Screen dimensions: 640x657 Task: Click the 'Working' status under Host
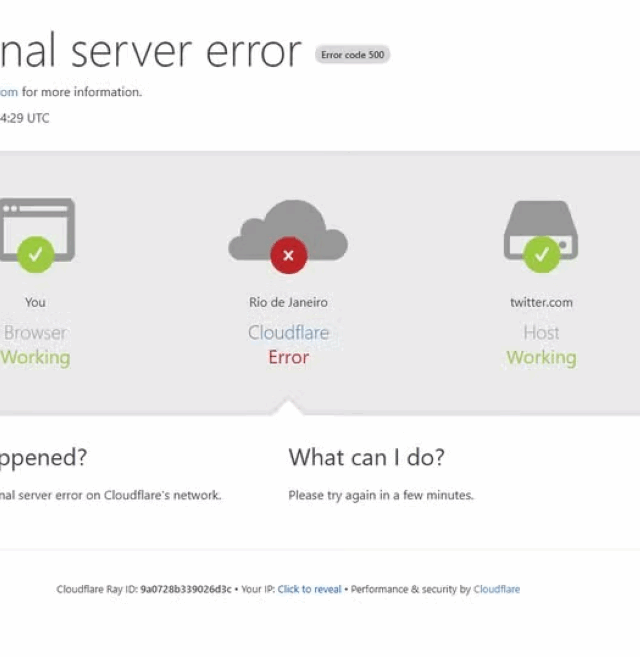click(541, 357)
